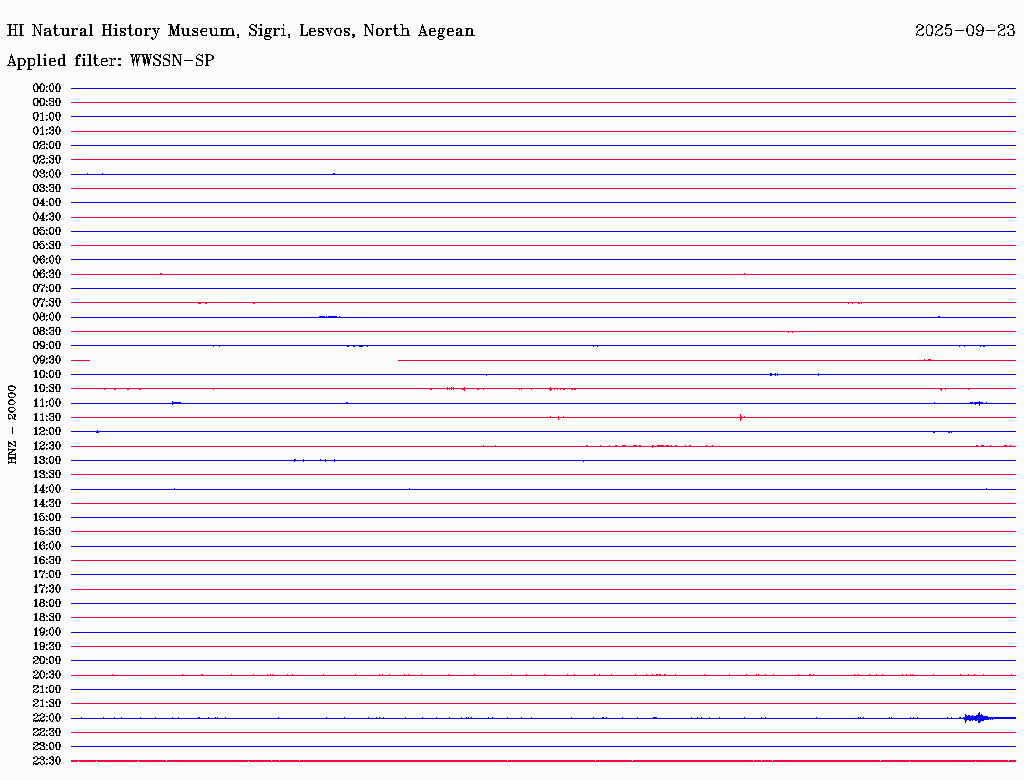Viewport: 1024px width, 780px height.
Task: Click the 00:30 time label
Action: pyautogui.click(x=47, y=103)
